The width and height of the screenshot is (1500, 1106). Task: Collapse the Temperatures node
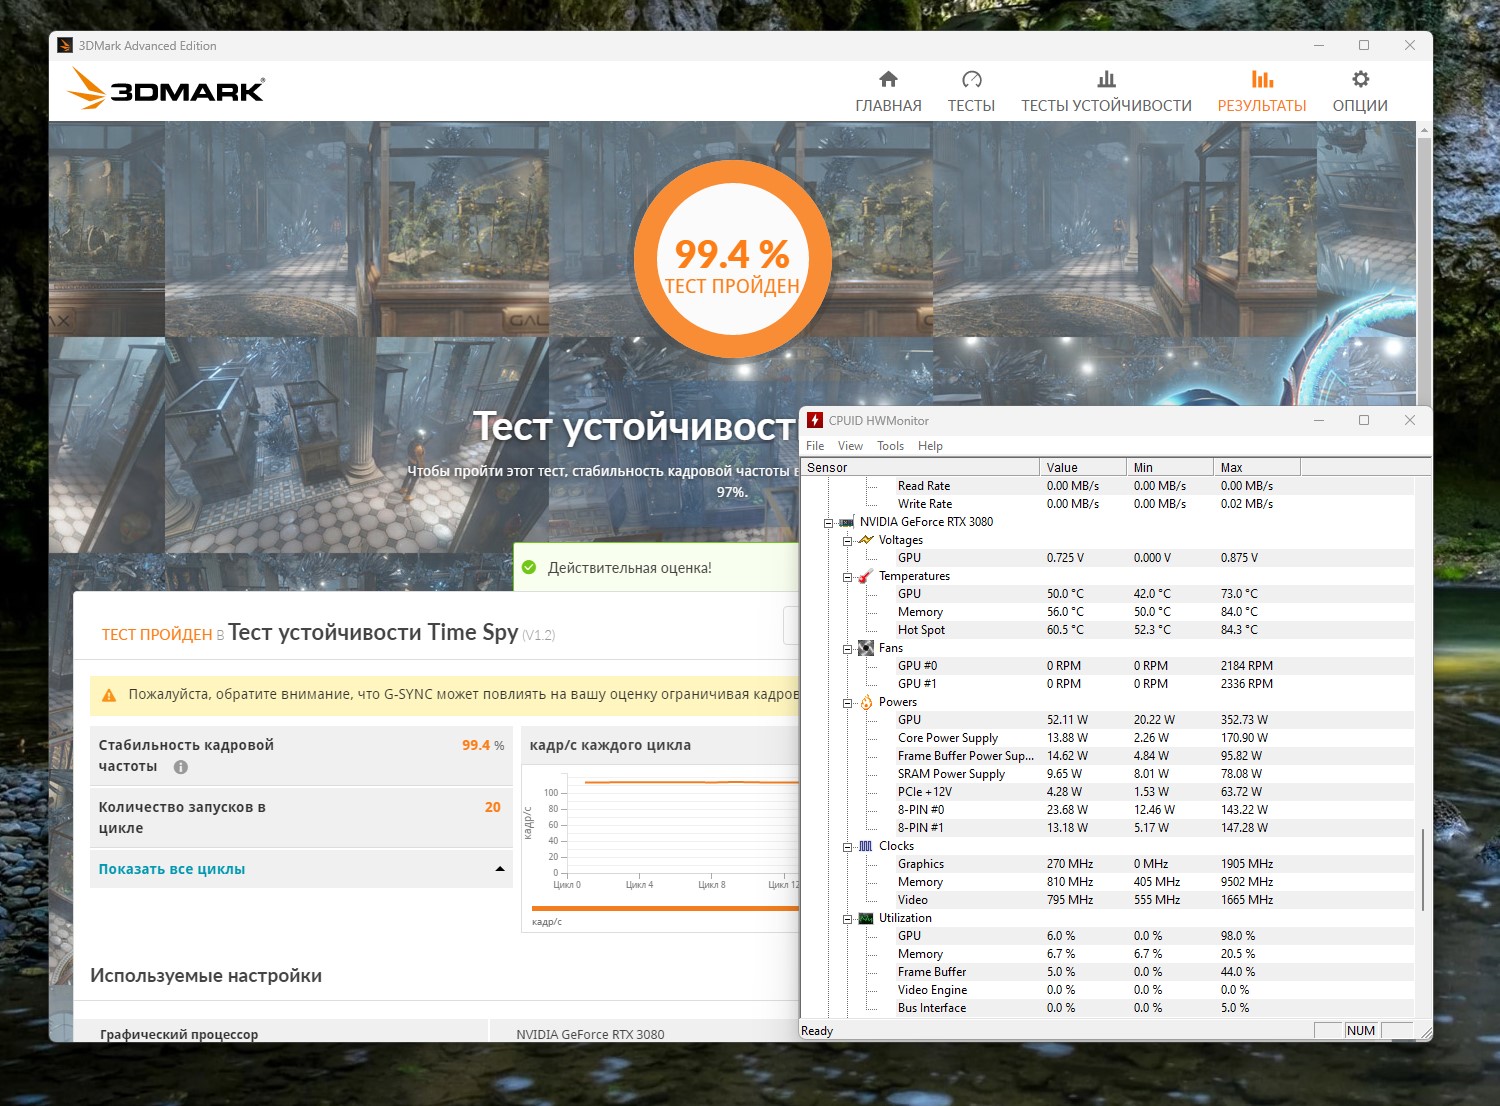point(847,576)
